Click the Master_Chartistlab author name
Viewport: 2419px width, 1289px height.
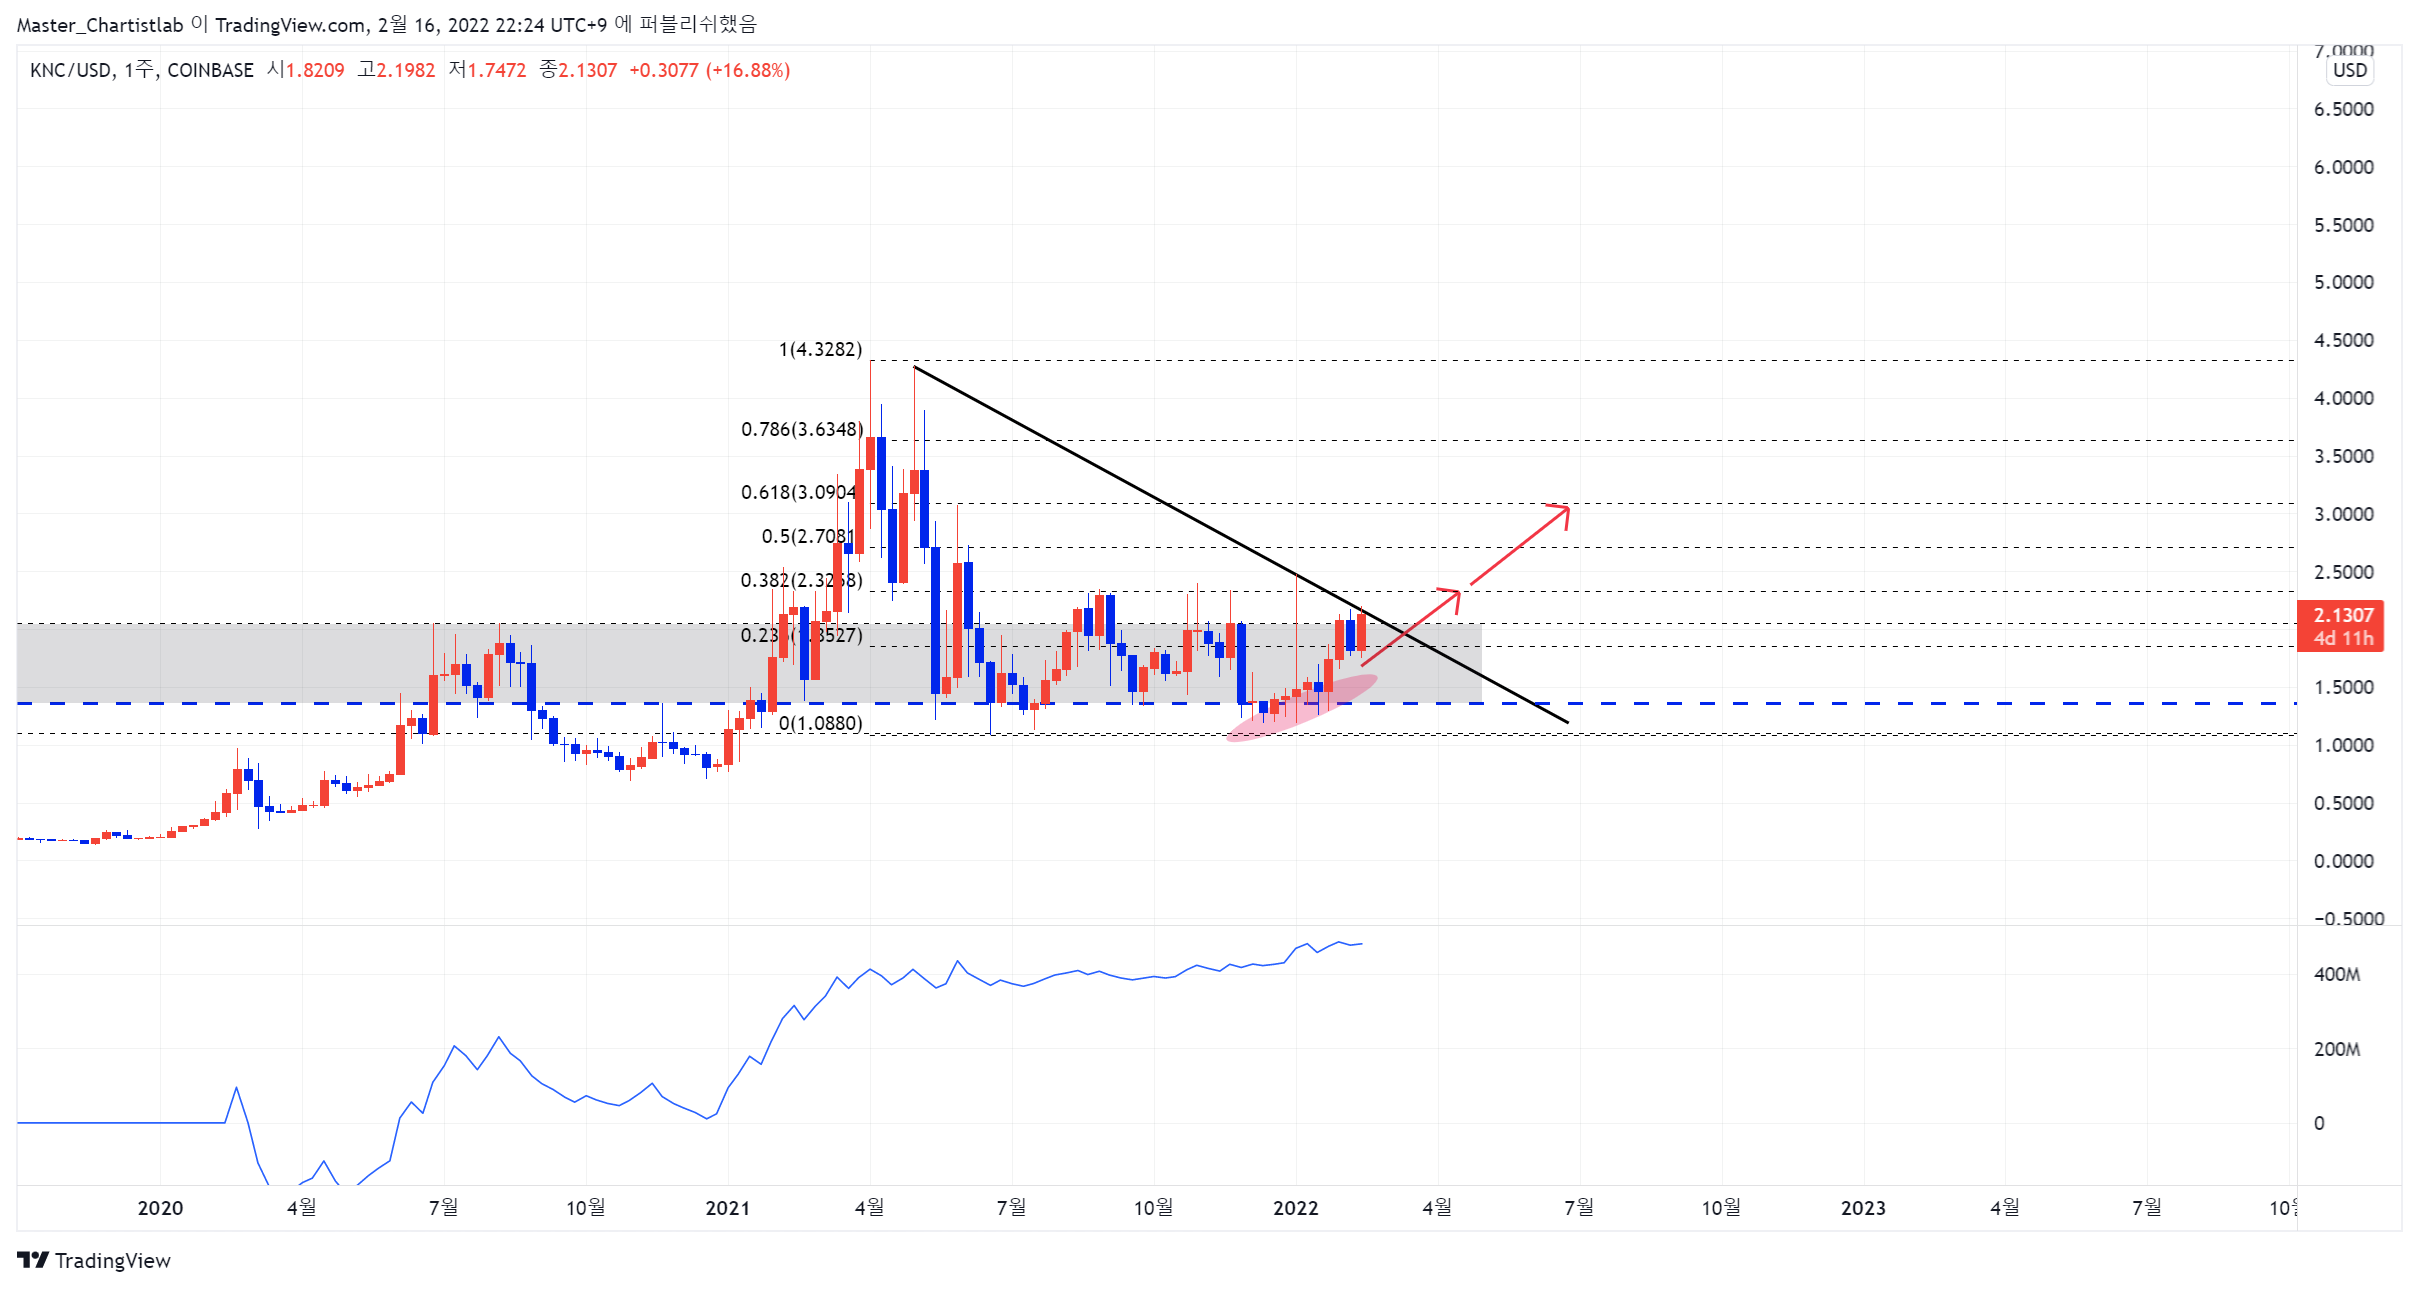coord(100,25)
